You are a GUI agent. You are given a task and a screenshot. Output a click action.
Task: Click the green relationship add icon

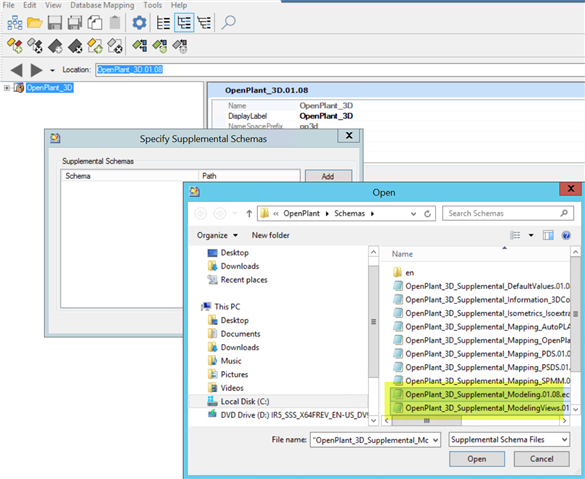pyautogui.click(x=140, y=46)
